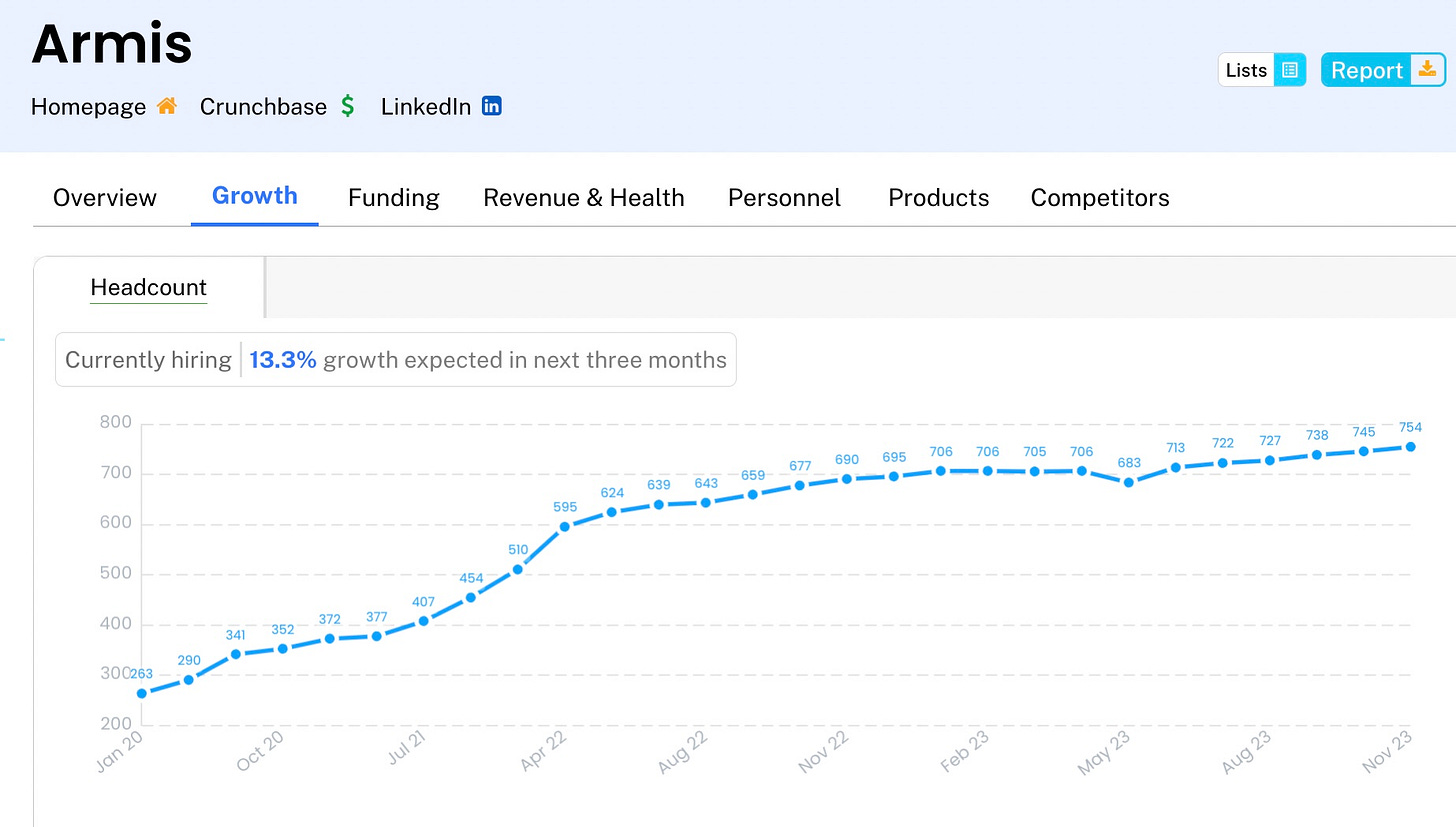The height and width of the screenshot is (827, 1456).
Task: Open the LinkedIn logo icon
Action: click(491, 106)
